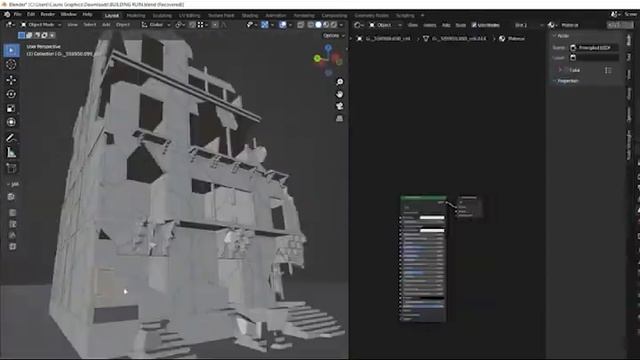Viewport: 640px width, 360px height.
Task: Click the Material Output node
Action: point(469,207)
